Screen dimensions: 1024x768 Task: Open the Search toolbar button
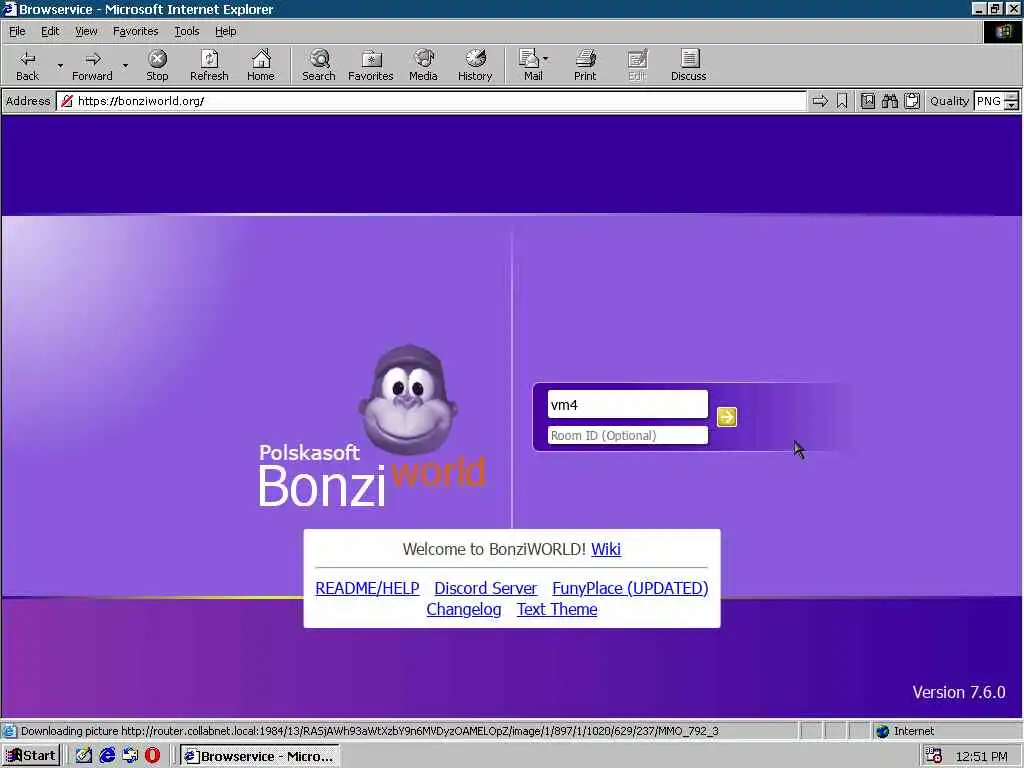tap(319, 65)
